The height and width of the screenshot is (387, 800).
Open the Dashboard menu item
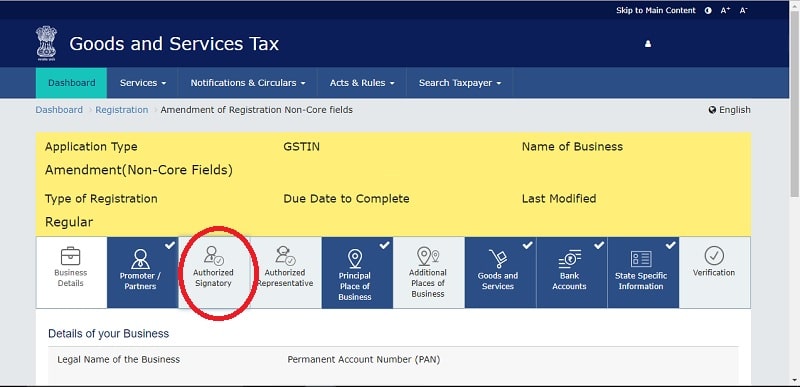point(71,83)
